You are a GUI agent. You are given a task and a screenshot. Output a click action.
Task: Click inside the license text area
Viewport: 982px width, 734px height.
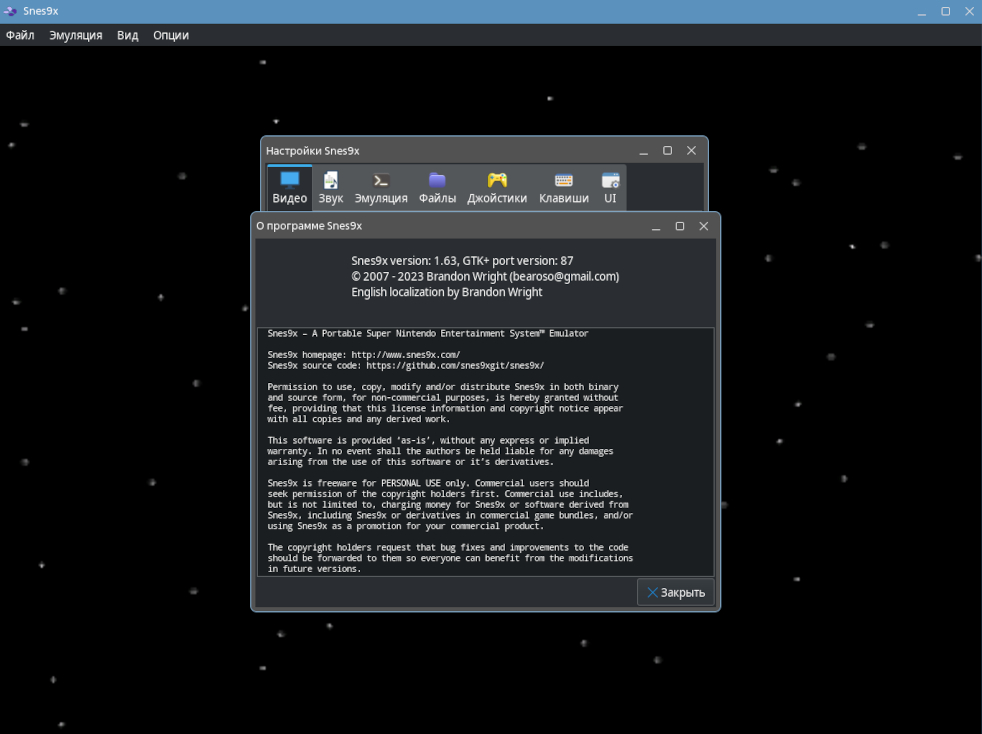point(485,452)
